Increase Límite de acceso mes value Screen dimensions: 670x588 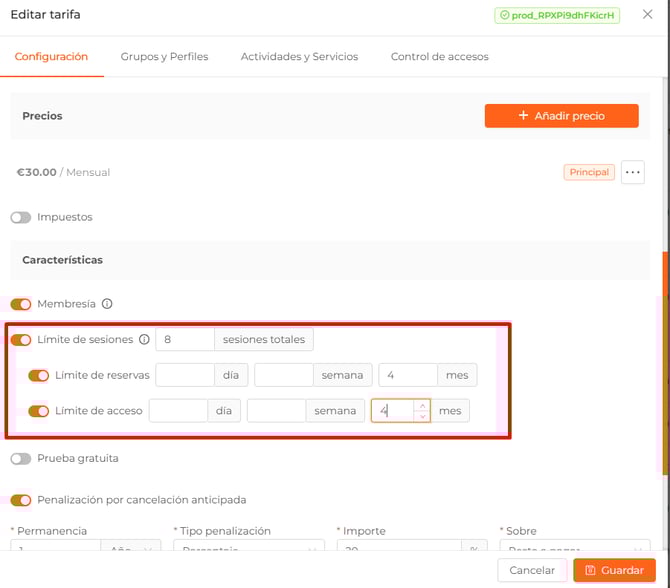[x=423, y=405]
